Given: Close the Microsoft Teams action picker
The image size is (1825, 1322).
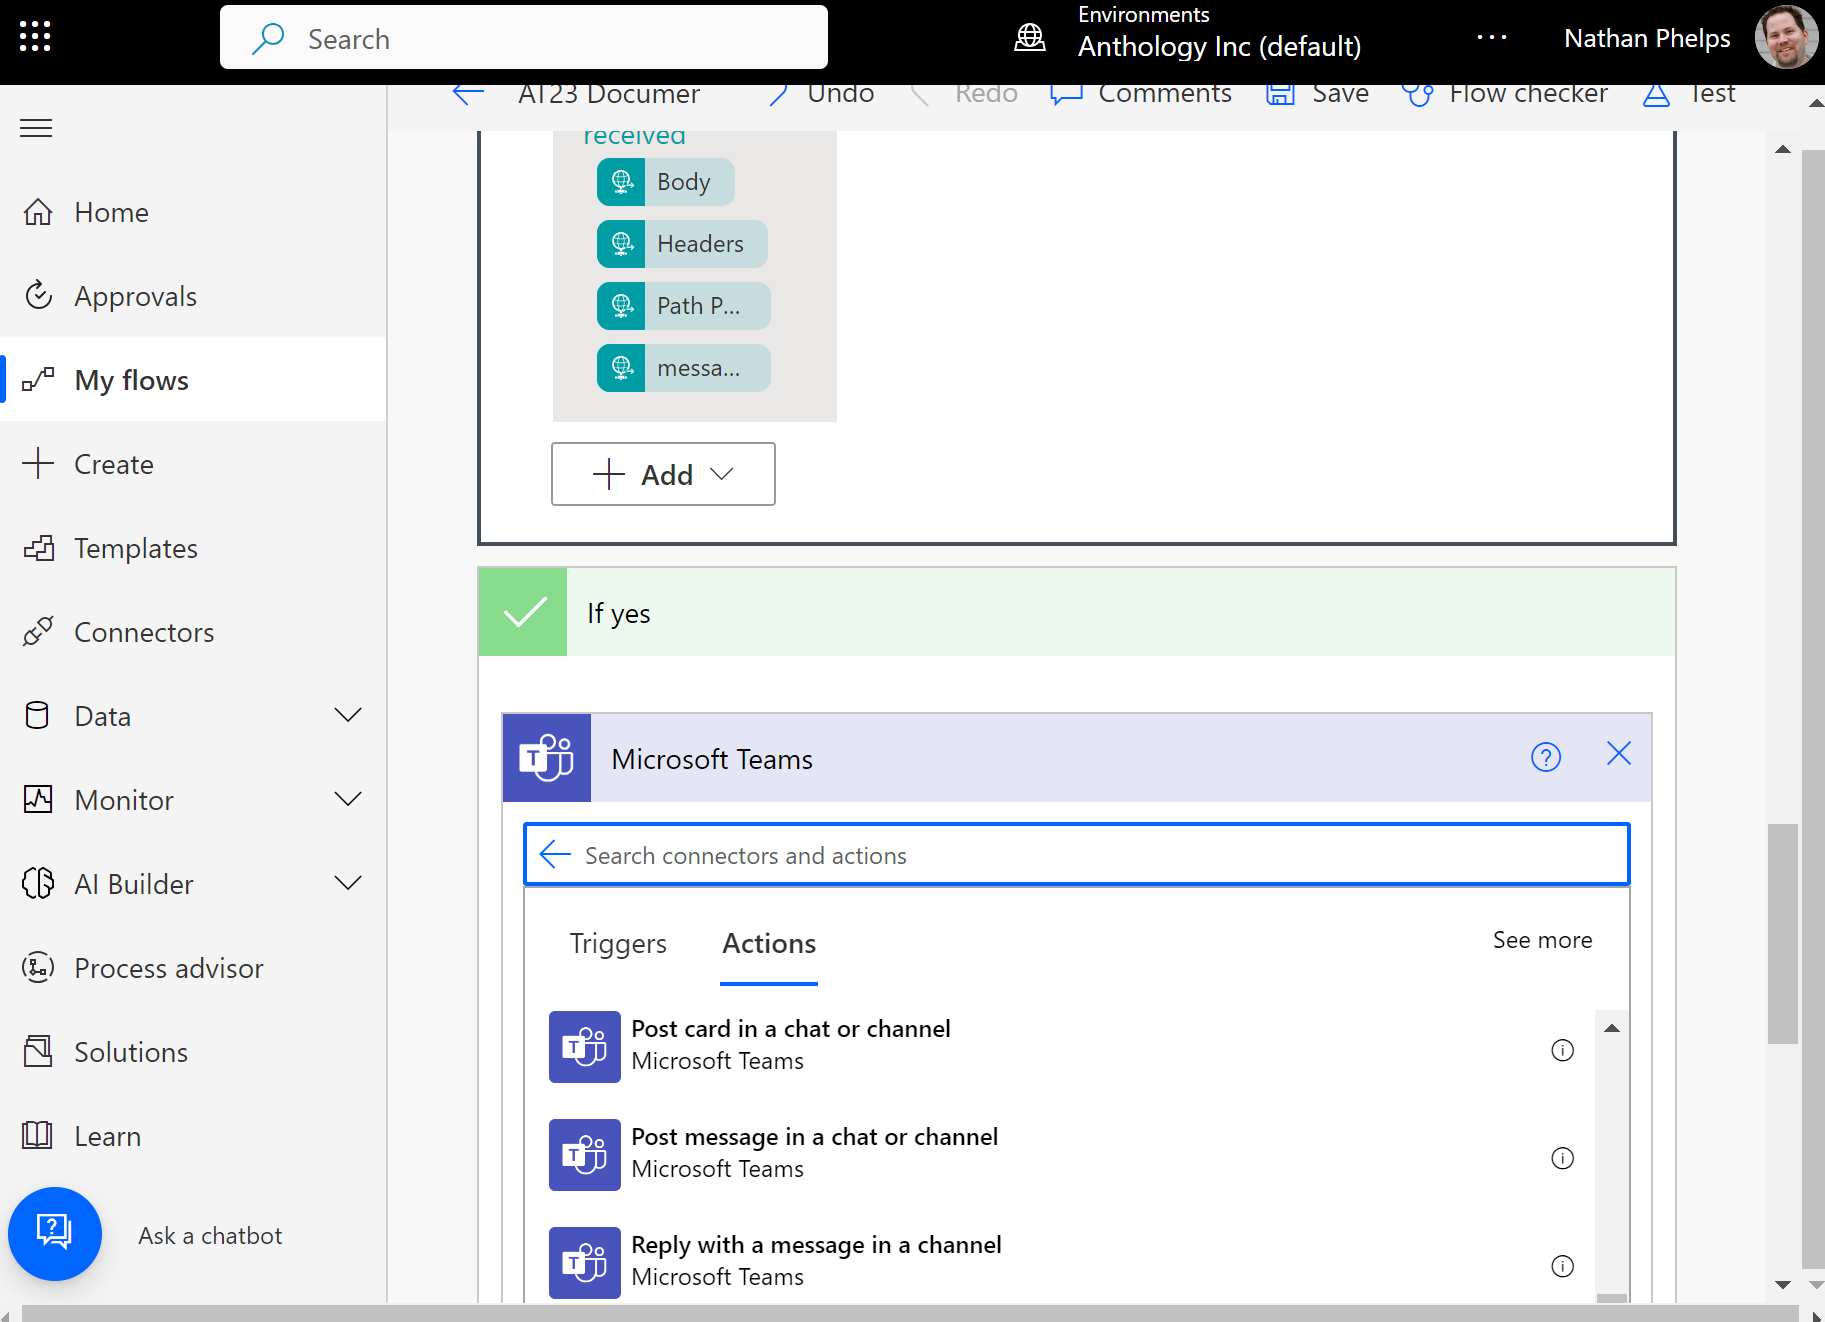Looking at the screenshot, I should point(1619,753).
